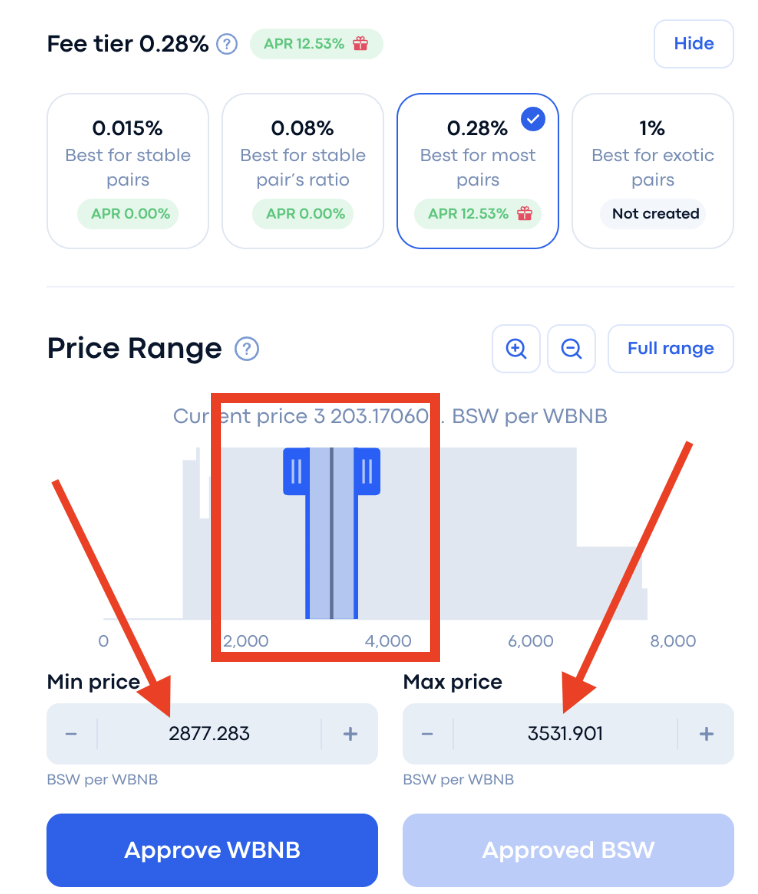The width and height of the screenshot is (758, 894).
Task: Select the 0.28% fee tier card
Action: [x=477, y=171]
